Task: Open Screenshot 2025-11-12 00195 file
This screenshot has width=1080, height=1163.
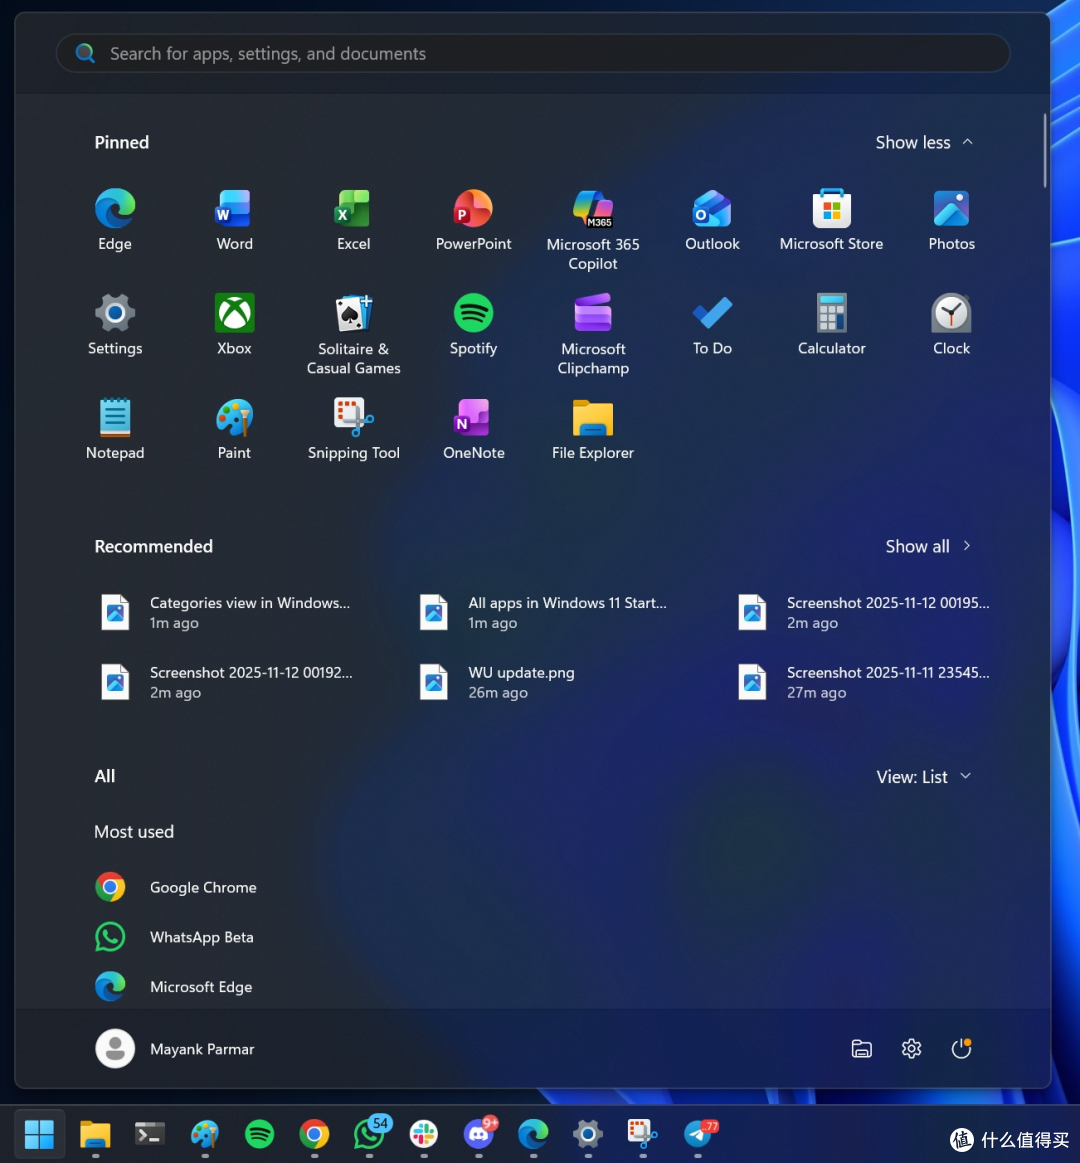Action: click(866, 613)
